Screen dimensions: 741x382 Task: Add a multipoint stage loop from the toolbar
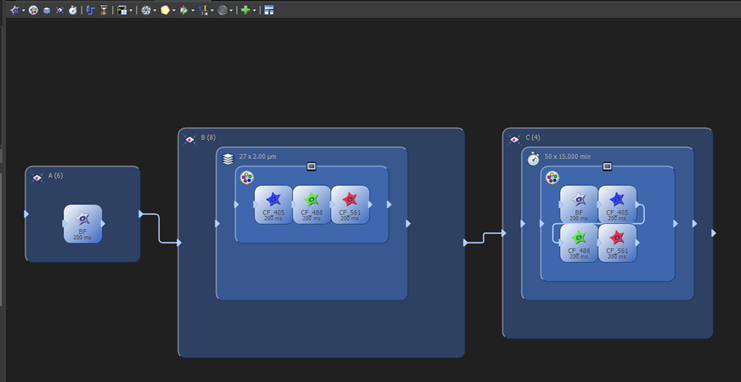(60, 10)
